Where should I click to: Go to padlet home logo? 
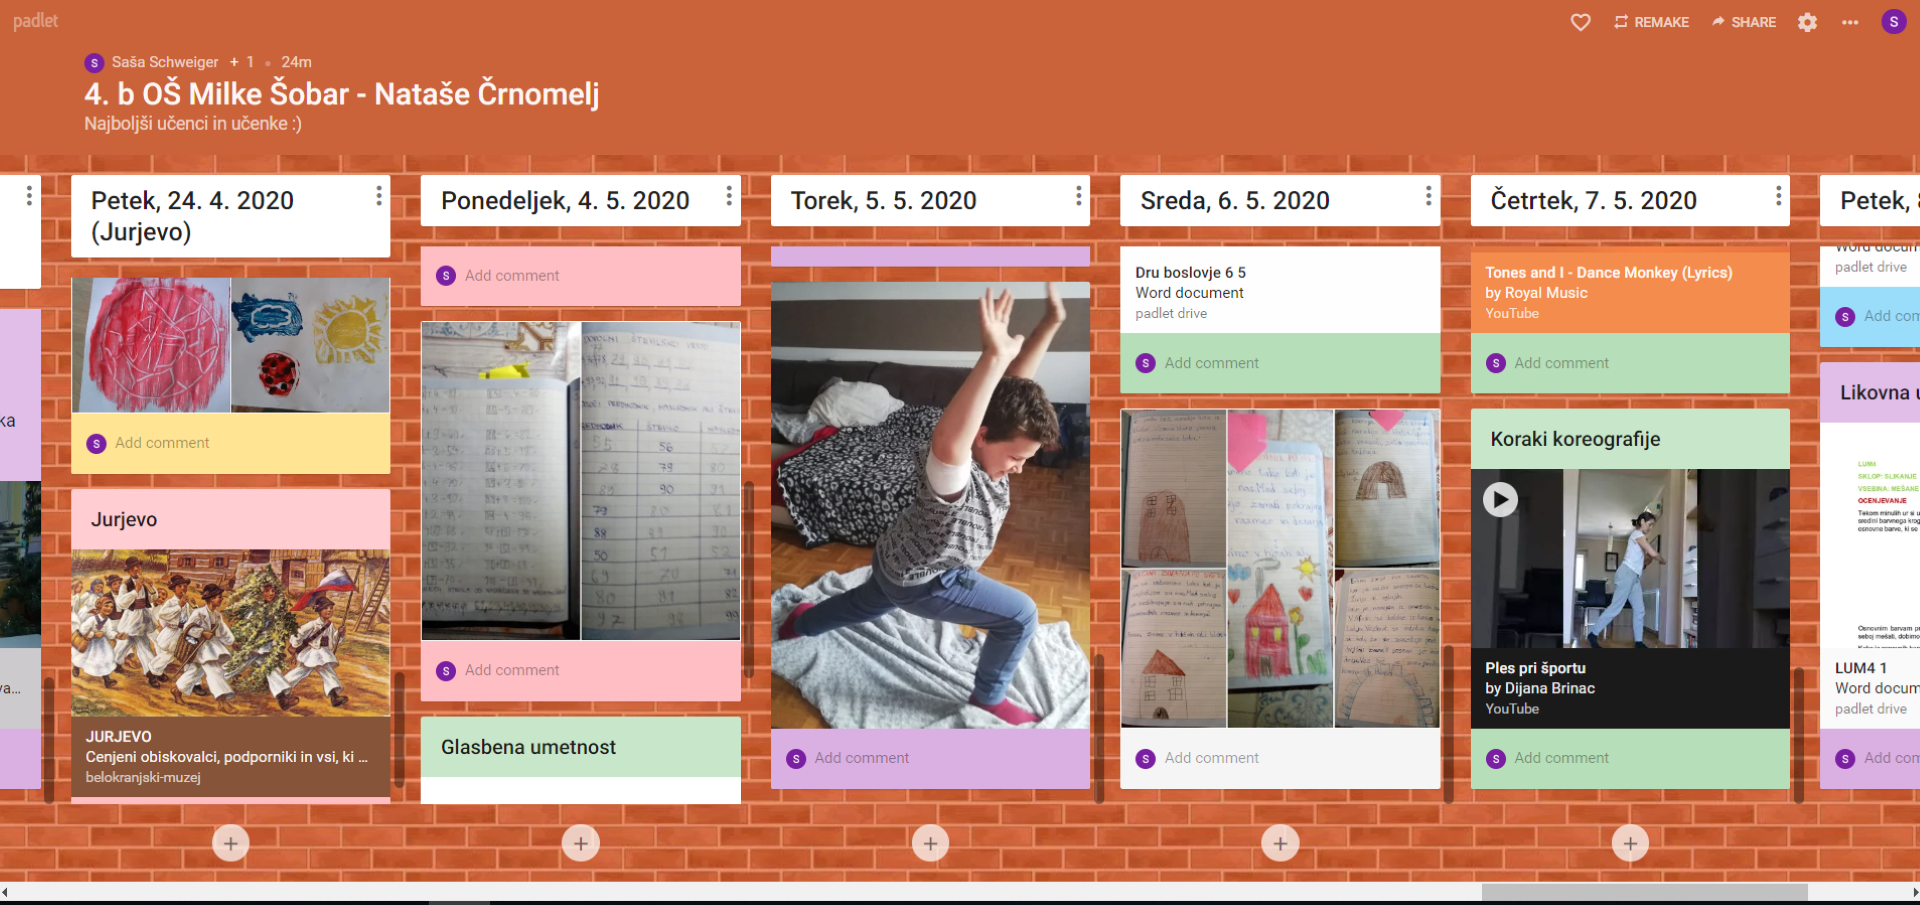(x=35, y=21)
